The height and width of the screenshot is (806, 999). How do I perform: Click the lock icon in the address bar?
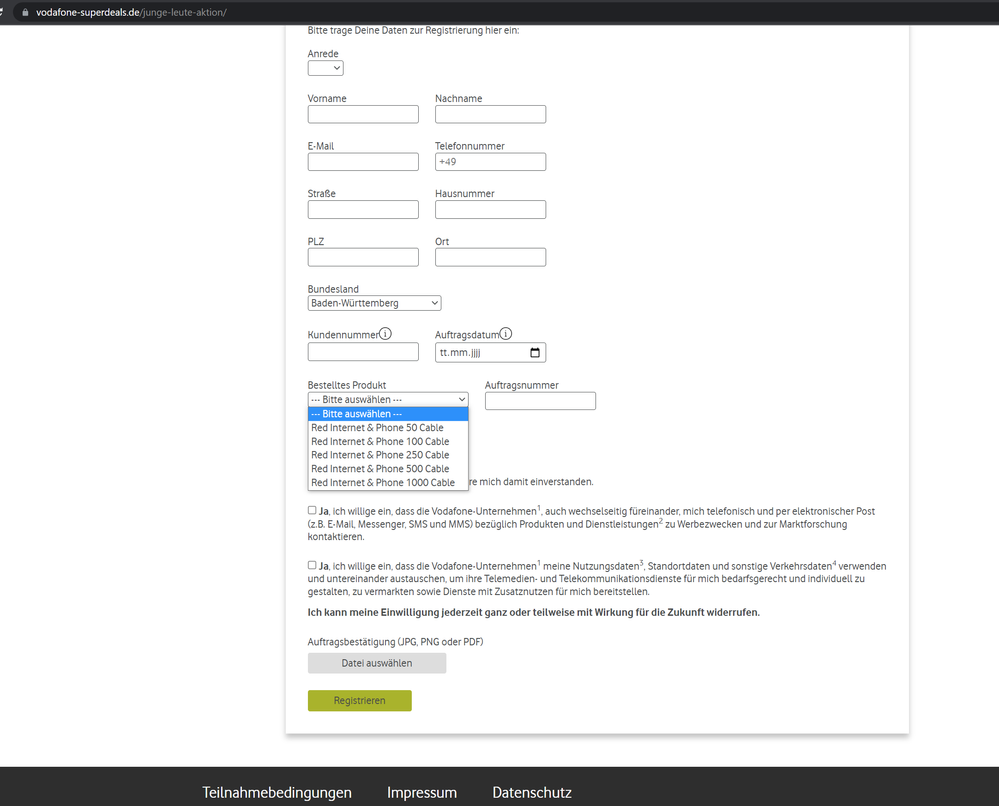25,12
